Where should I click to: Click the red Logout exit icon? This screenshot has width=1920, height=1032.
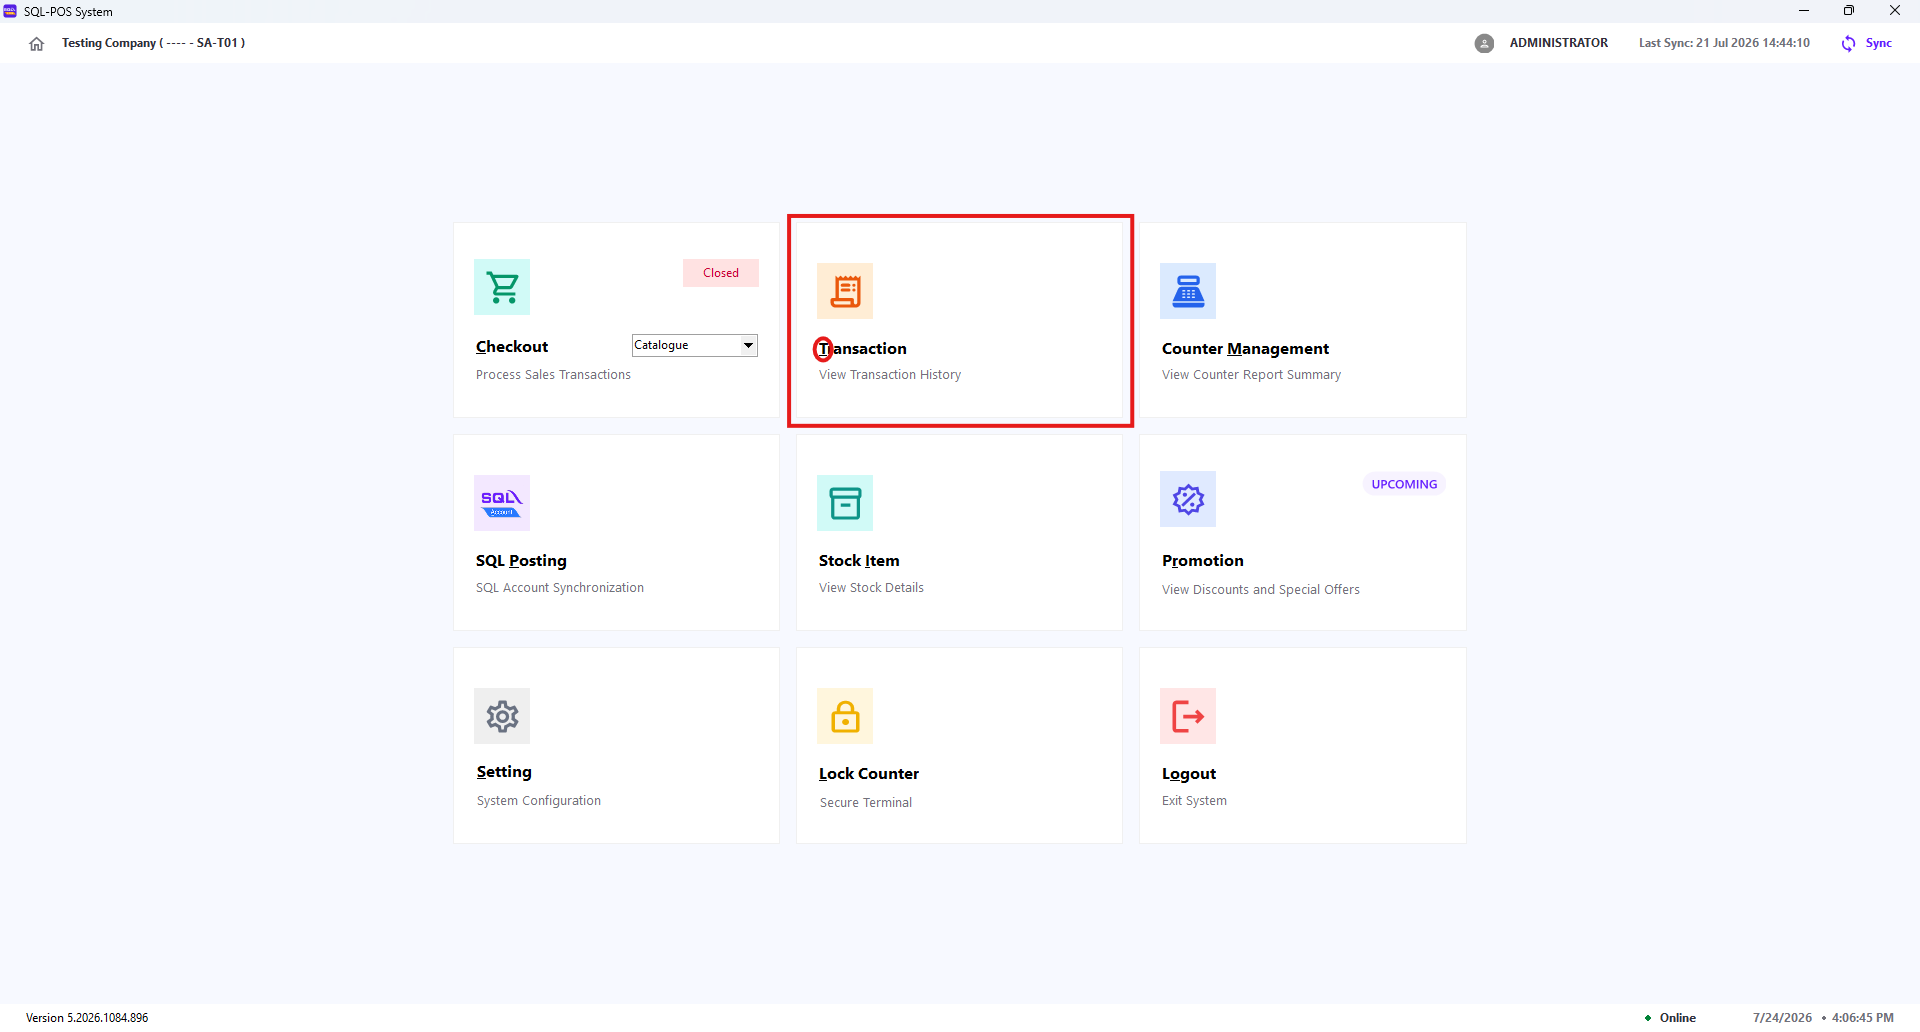click(1188, 716)
